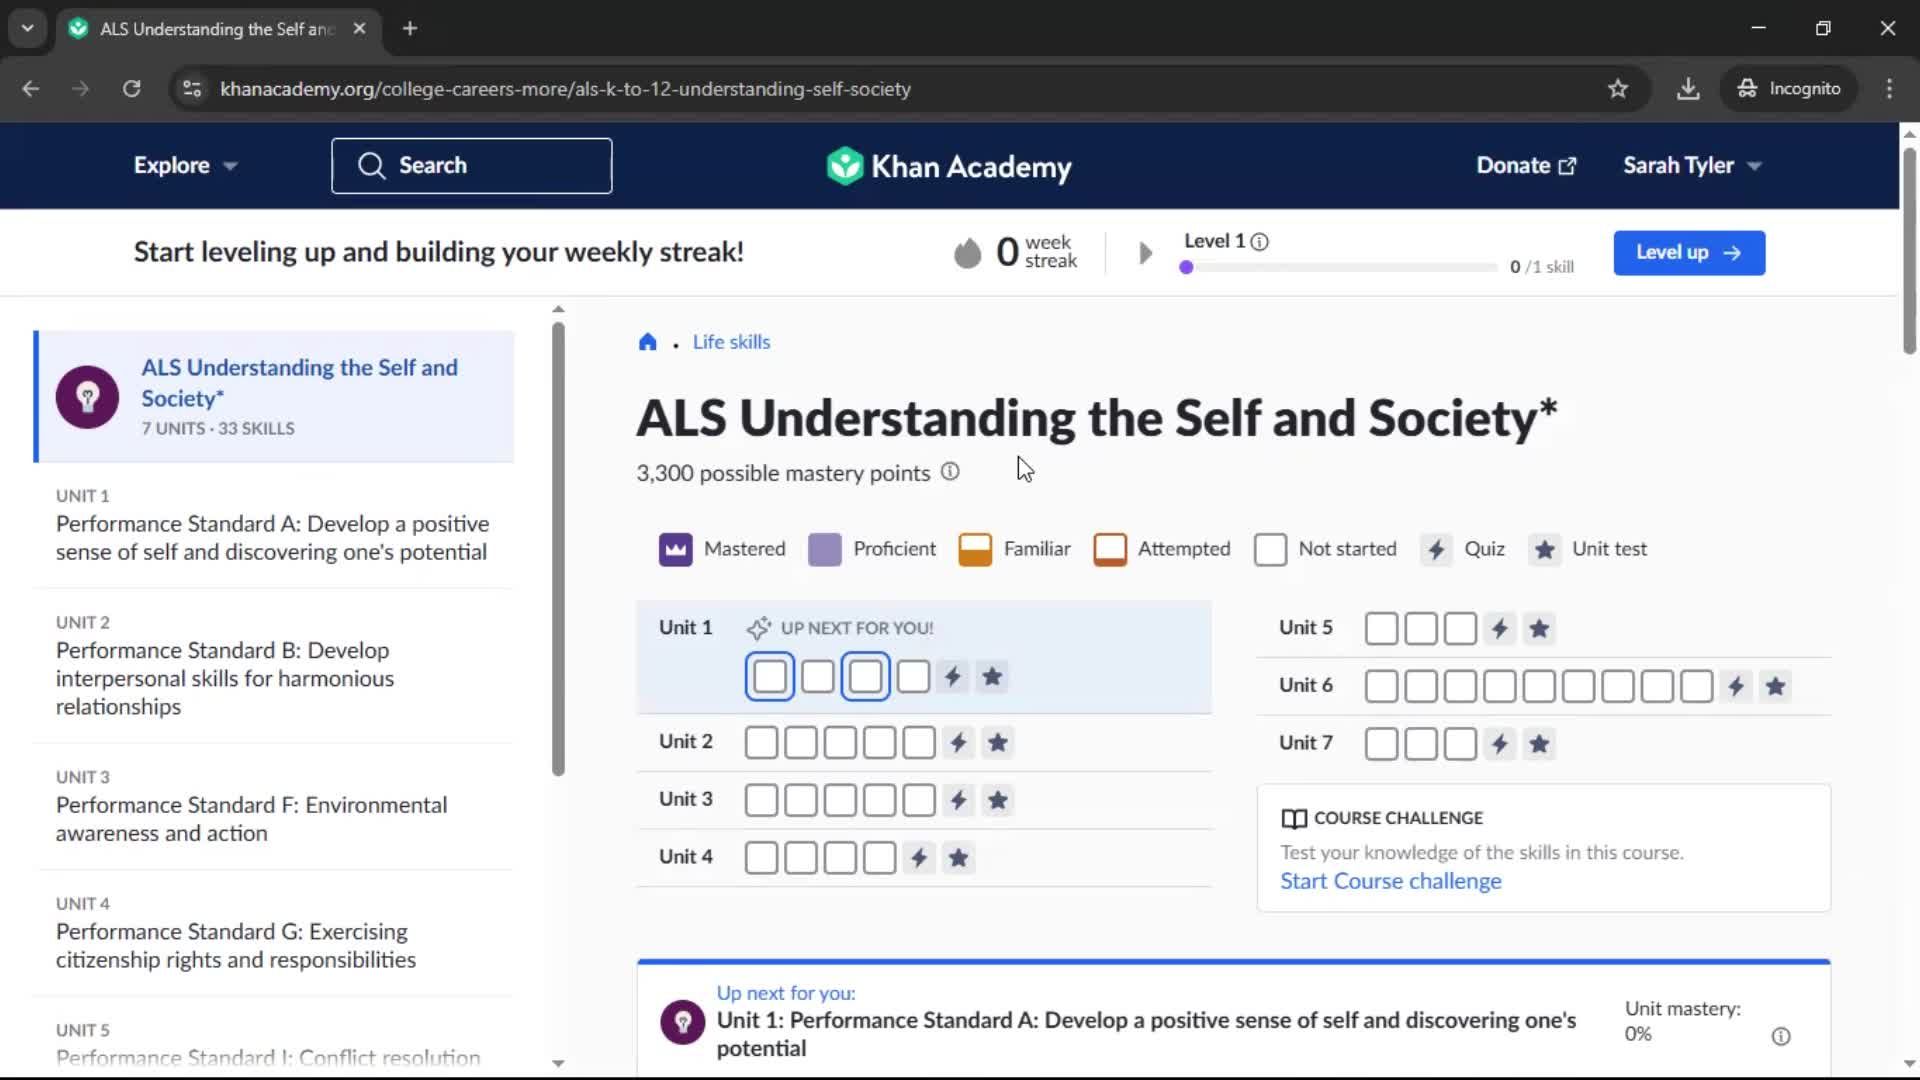Click unit mastery info icon

coord(1781,1036)
